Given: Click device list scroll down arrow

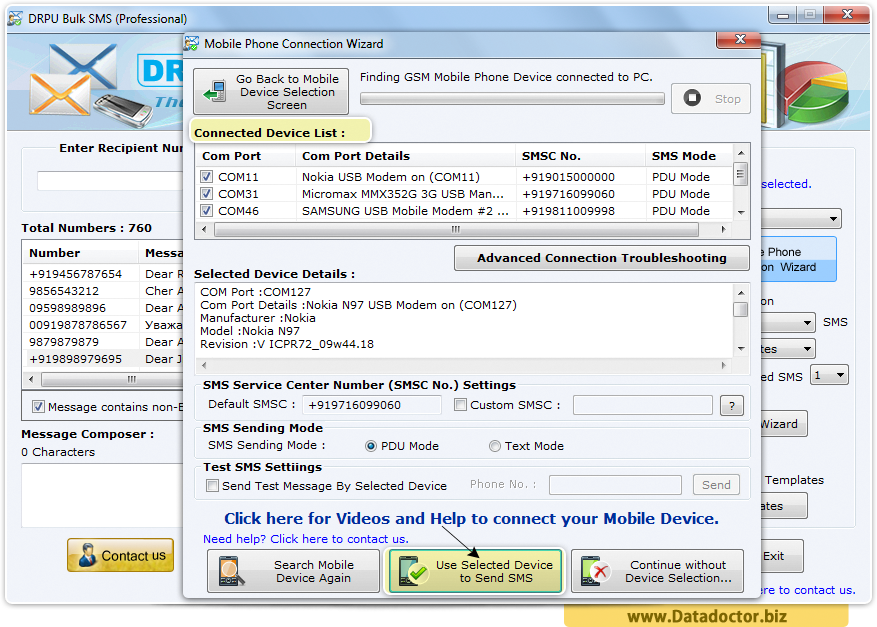Looking at the screenshot, I should click(741, 213).
